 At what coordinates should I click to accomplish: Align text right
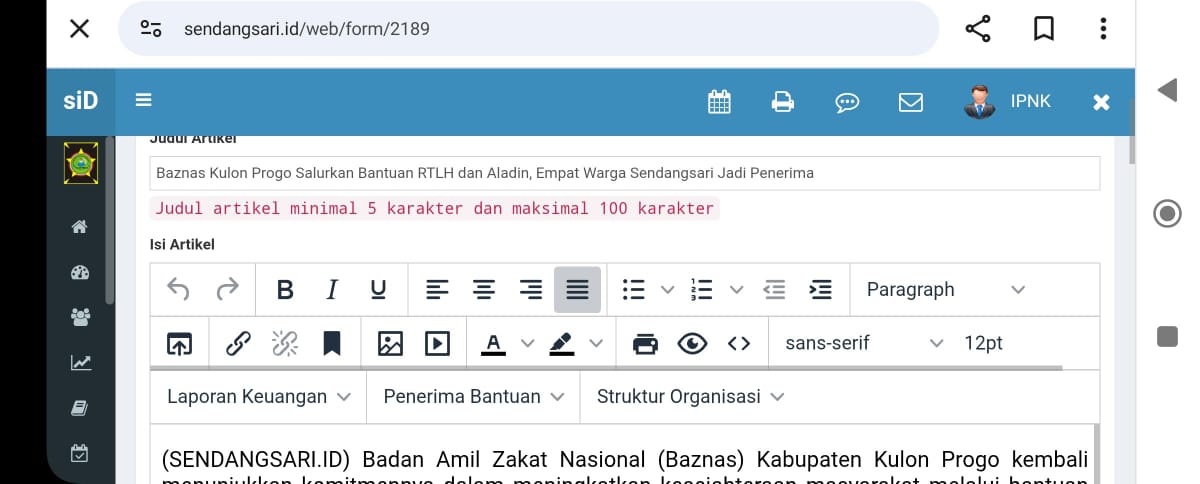(531, 290)
